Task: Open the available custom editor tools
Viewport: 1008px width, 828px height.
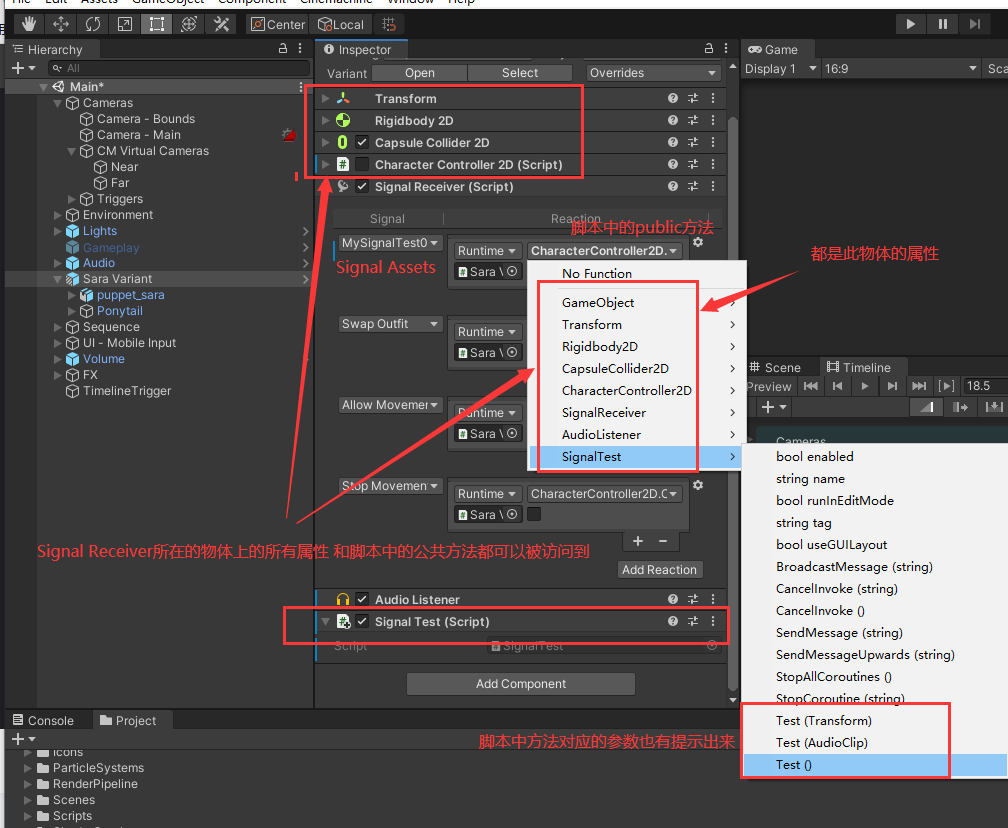Action: tap(219, 24)
